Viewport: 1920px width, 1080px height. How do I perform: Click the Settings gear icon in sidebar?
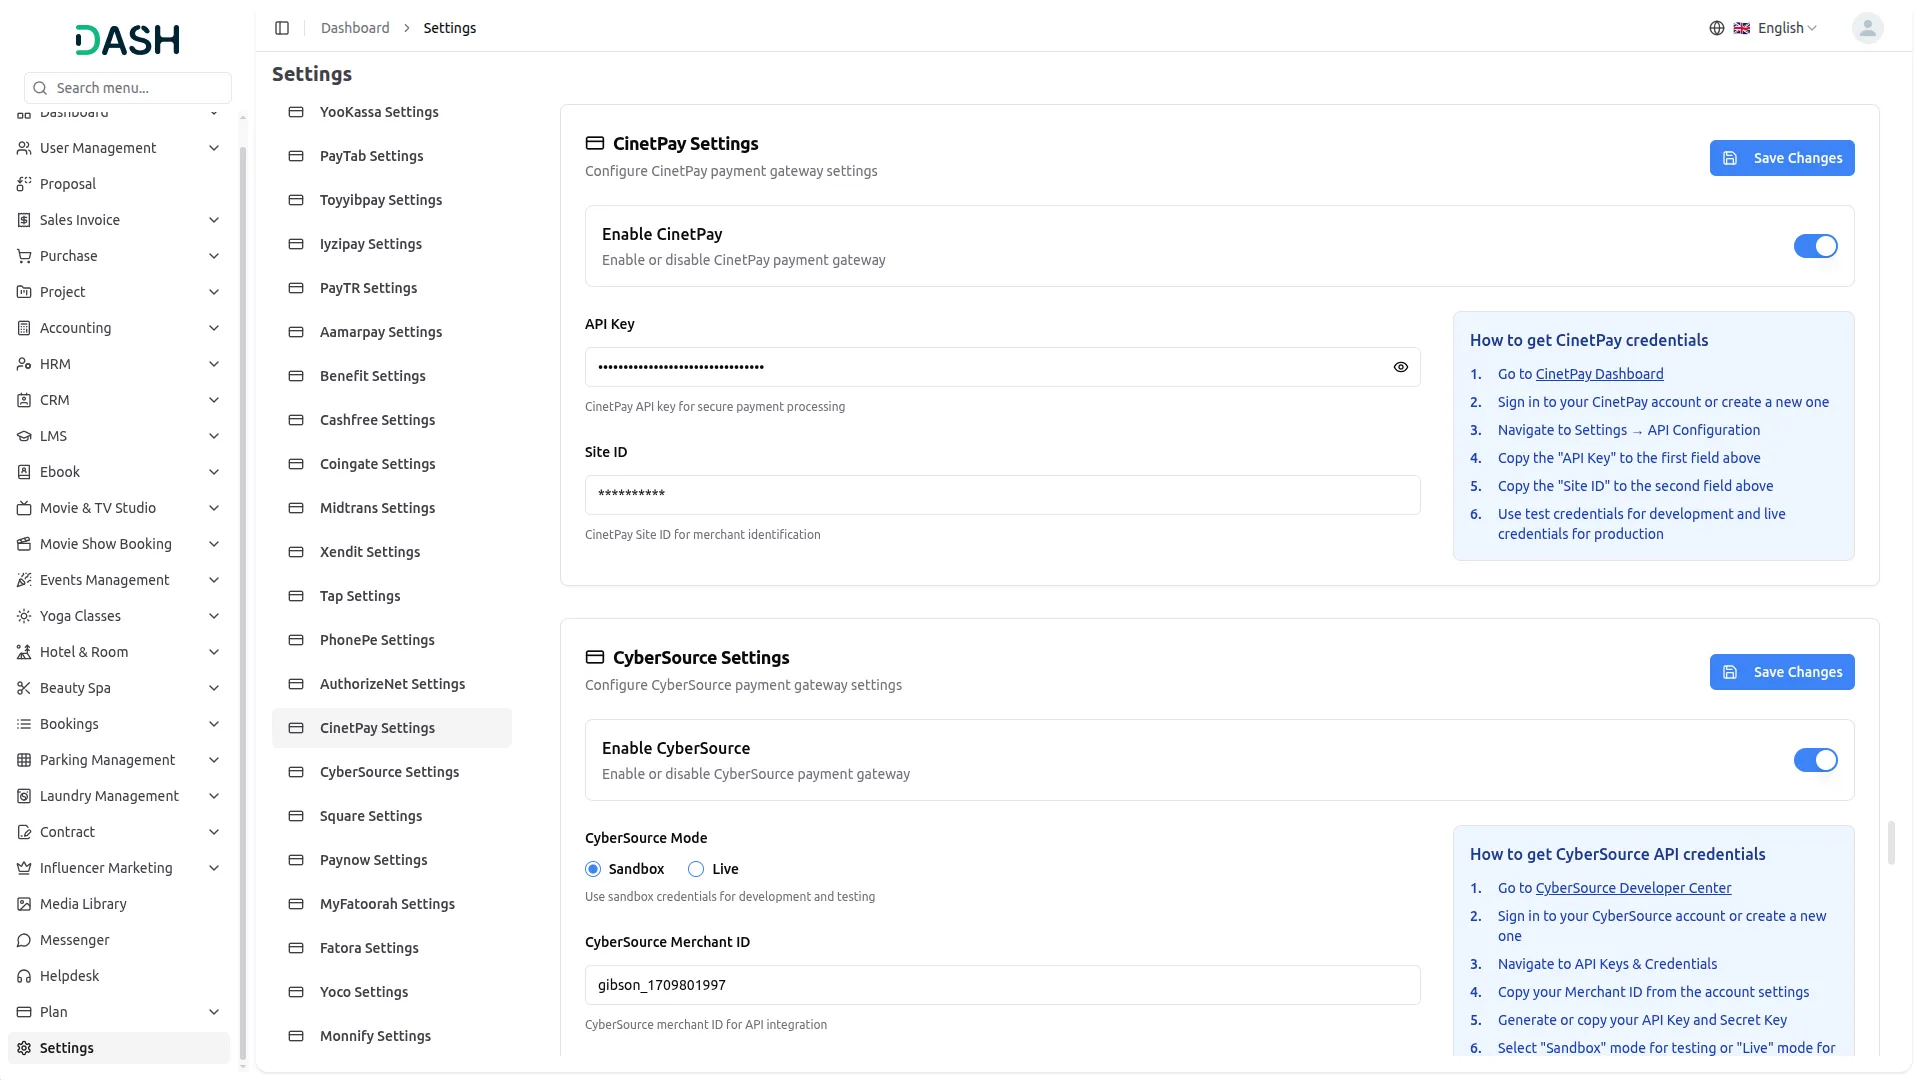pos(24,1048)
